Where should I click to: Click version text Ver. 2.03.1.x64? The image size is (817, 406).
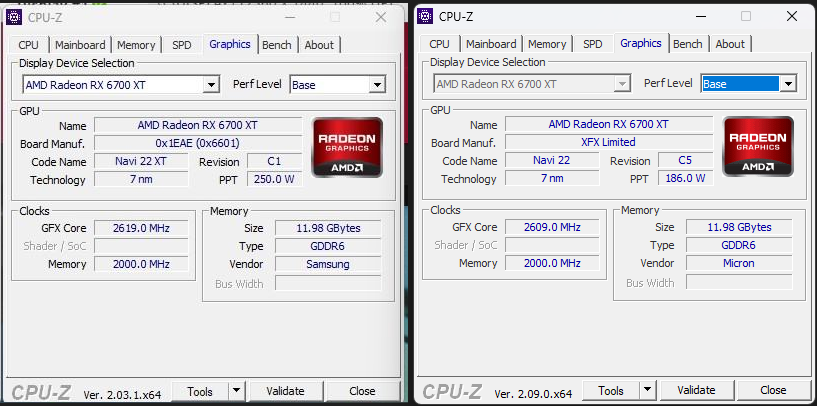[x=122, y=394]
